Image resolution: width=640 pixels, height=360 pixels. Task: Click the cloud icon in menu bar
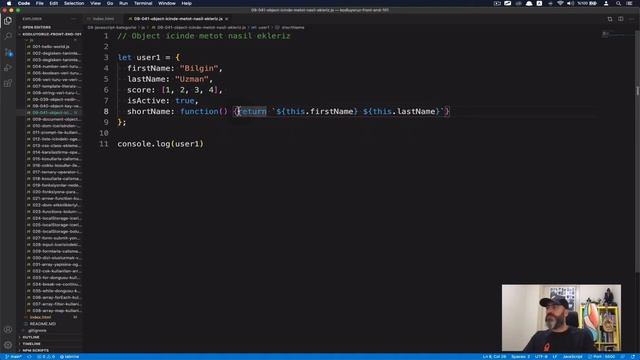click(529, 3)
